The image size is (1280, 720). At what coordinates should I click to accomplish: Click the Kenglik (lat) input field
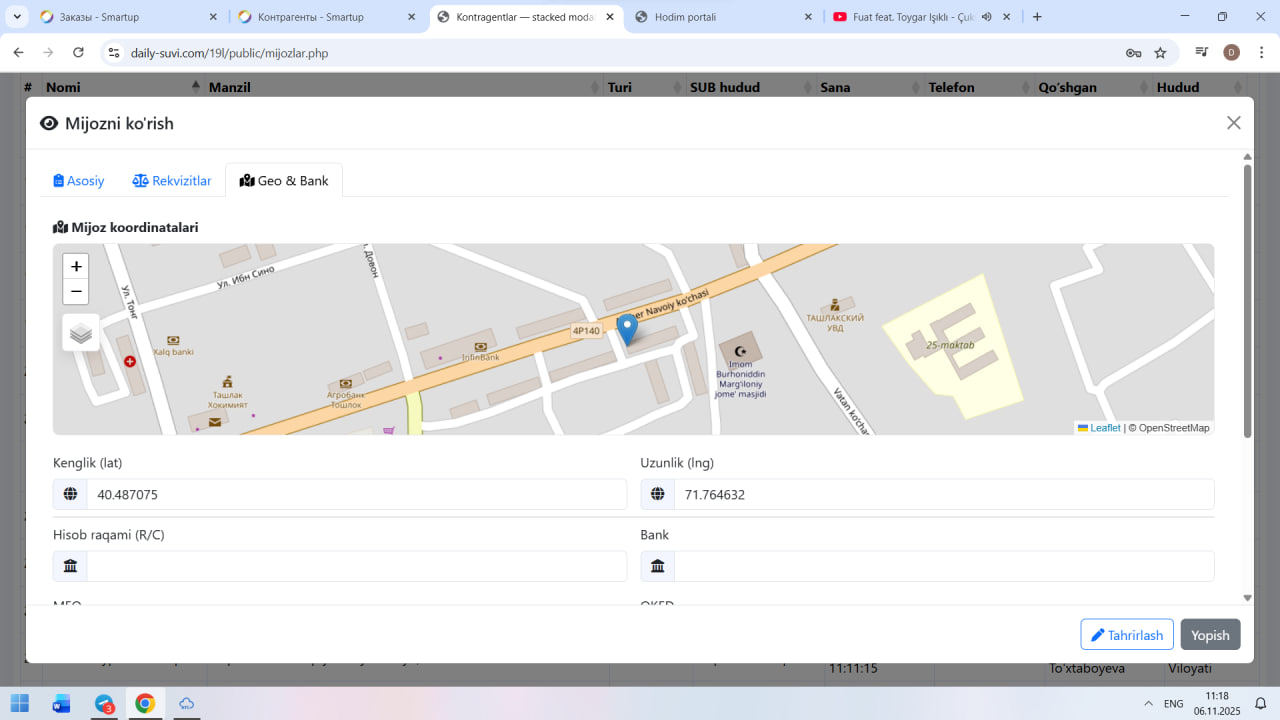(x=355, y=494)
